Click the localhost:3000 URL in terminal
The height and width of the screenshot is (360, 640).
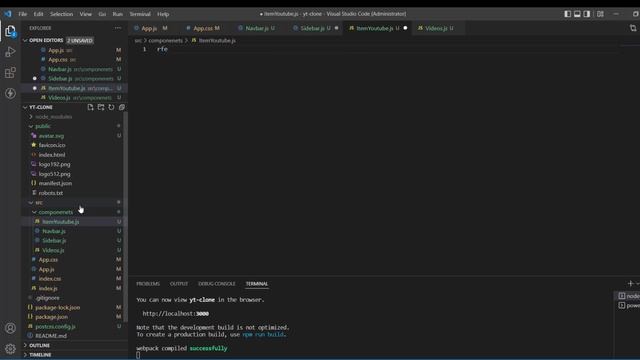[176, 313]
